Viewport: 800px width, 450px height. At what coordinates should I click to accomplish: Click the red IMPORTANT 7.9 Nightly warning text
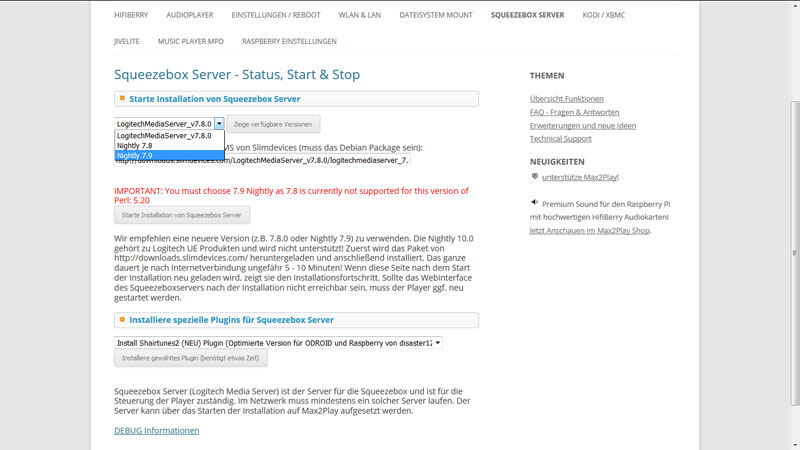pos(291,195)
